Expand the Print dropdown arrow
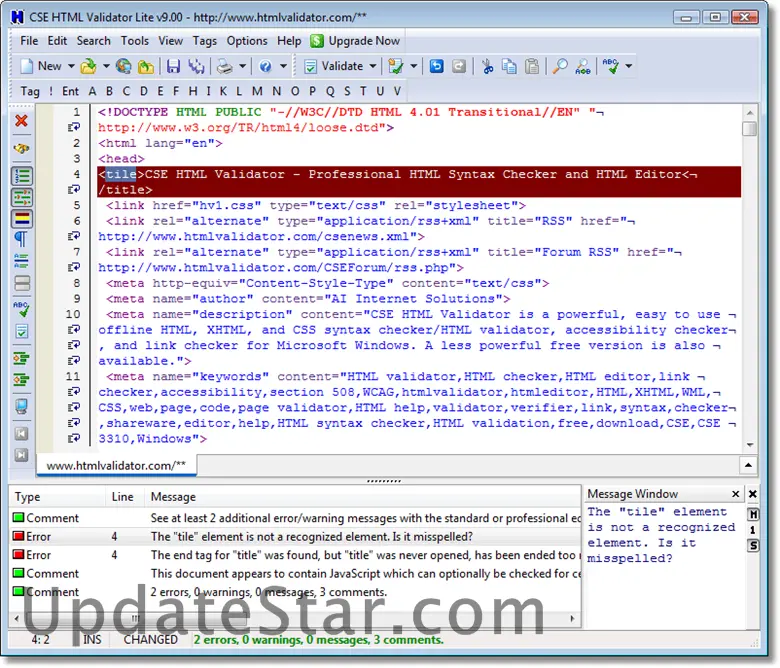This screenshot has height=668, width=780. coord(242,66)
